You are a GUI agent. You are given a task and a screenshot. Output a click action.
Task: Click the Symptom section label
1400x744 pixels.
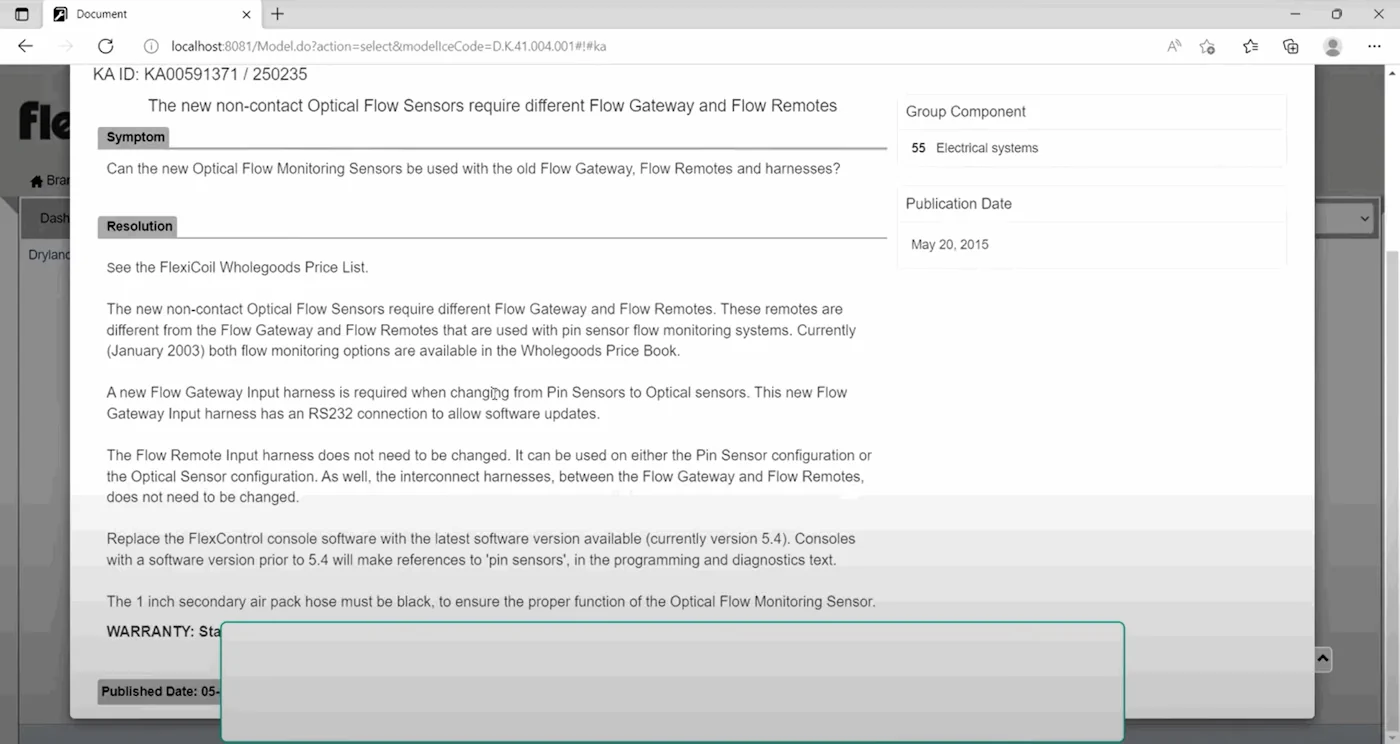coord(135,137)
